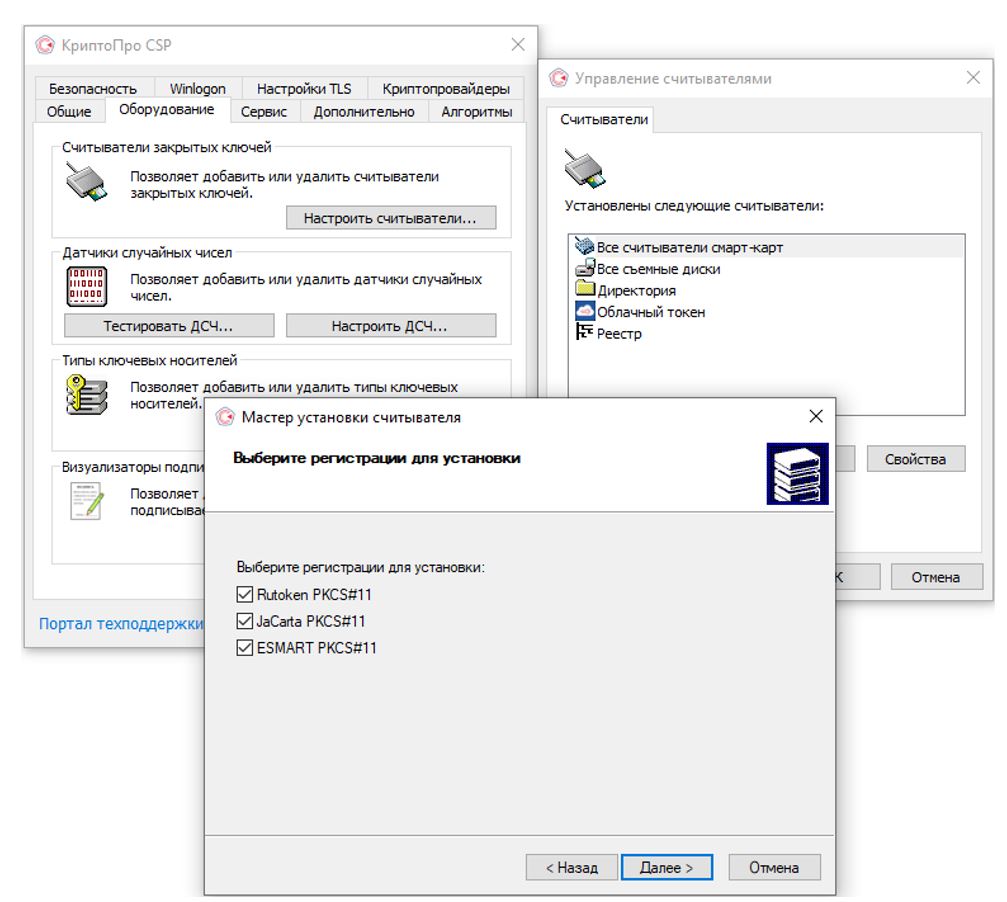
Task: Click the Реестр registry icon
Action: click(584, 332)
